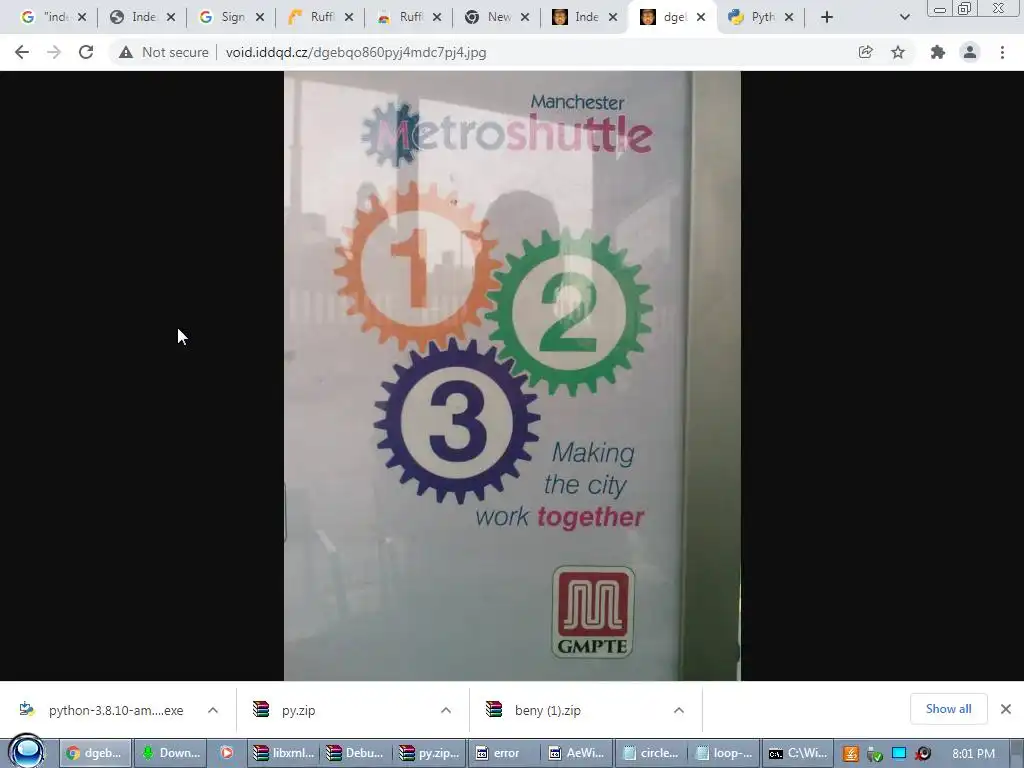Click the Not secure warning icon
This screenshot has height=768, width=1024.
(125, 52)
